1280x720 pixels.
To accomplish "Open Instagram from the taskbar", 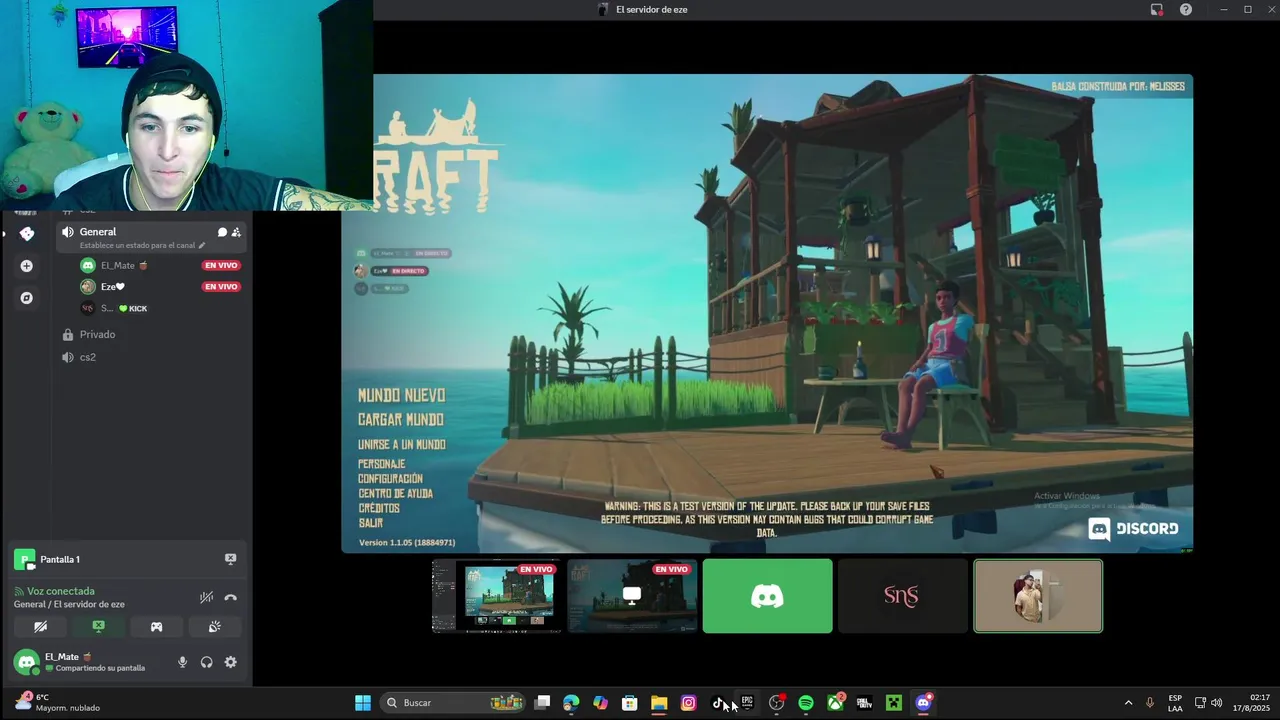I will (688, 703).
